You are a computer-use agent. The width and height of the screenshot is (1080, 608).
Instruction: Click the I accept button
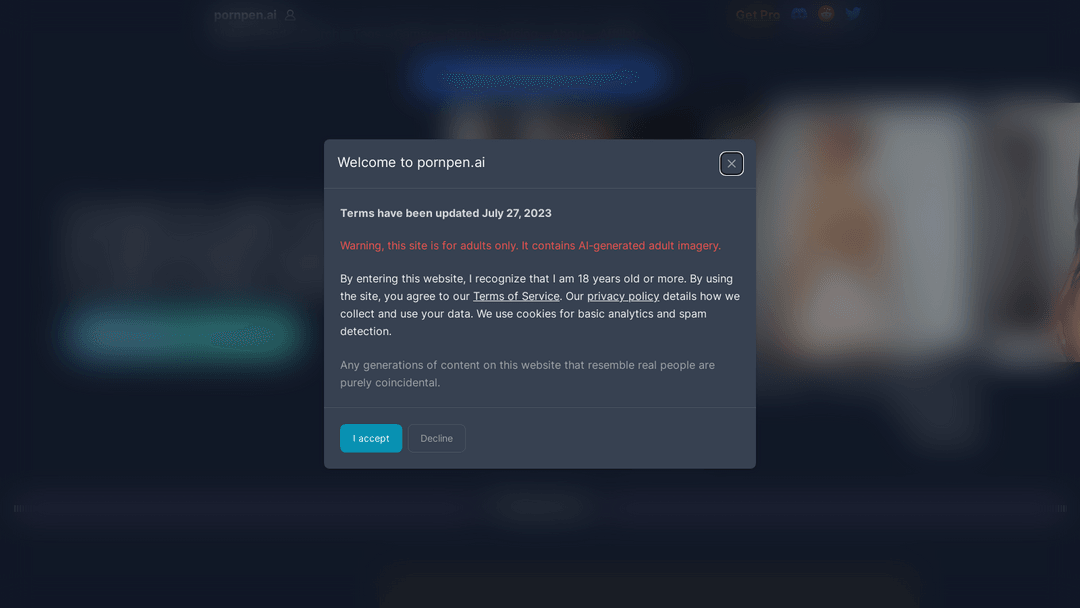371,438
